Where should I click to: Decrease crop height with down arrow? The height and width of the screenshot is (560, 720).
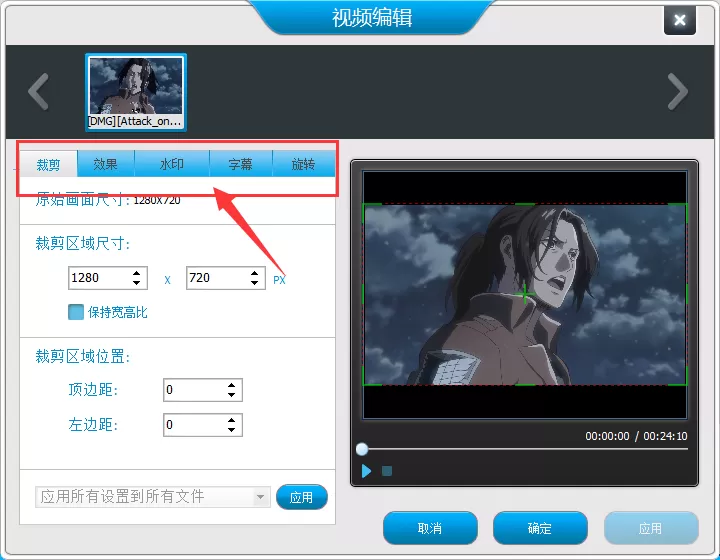255,283
